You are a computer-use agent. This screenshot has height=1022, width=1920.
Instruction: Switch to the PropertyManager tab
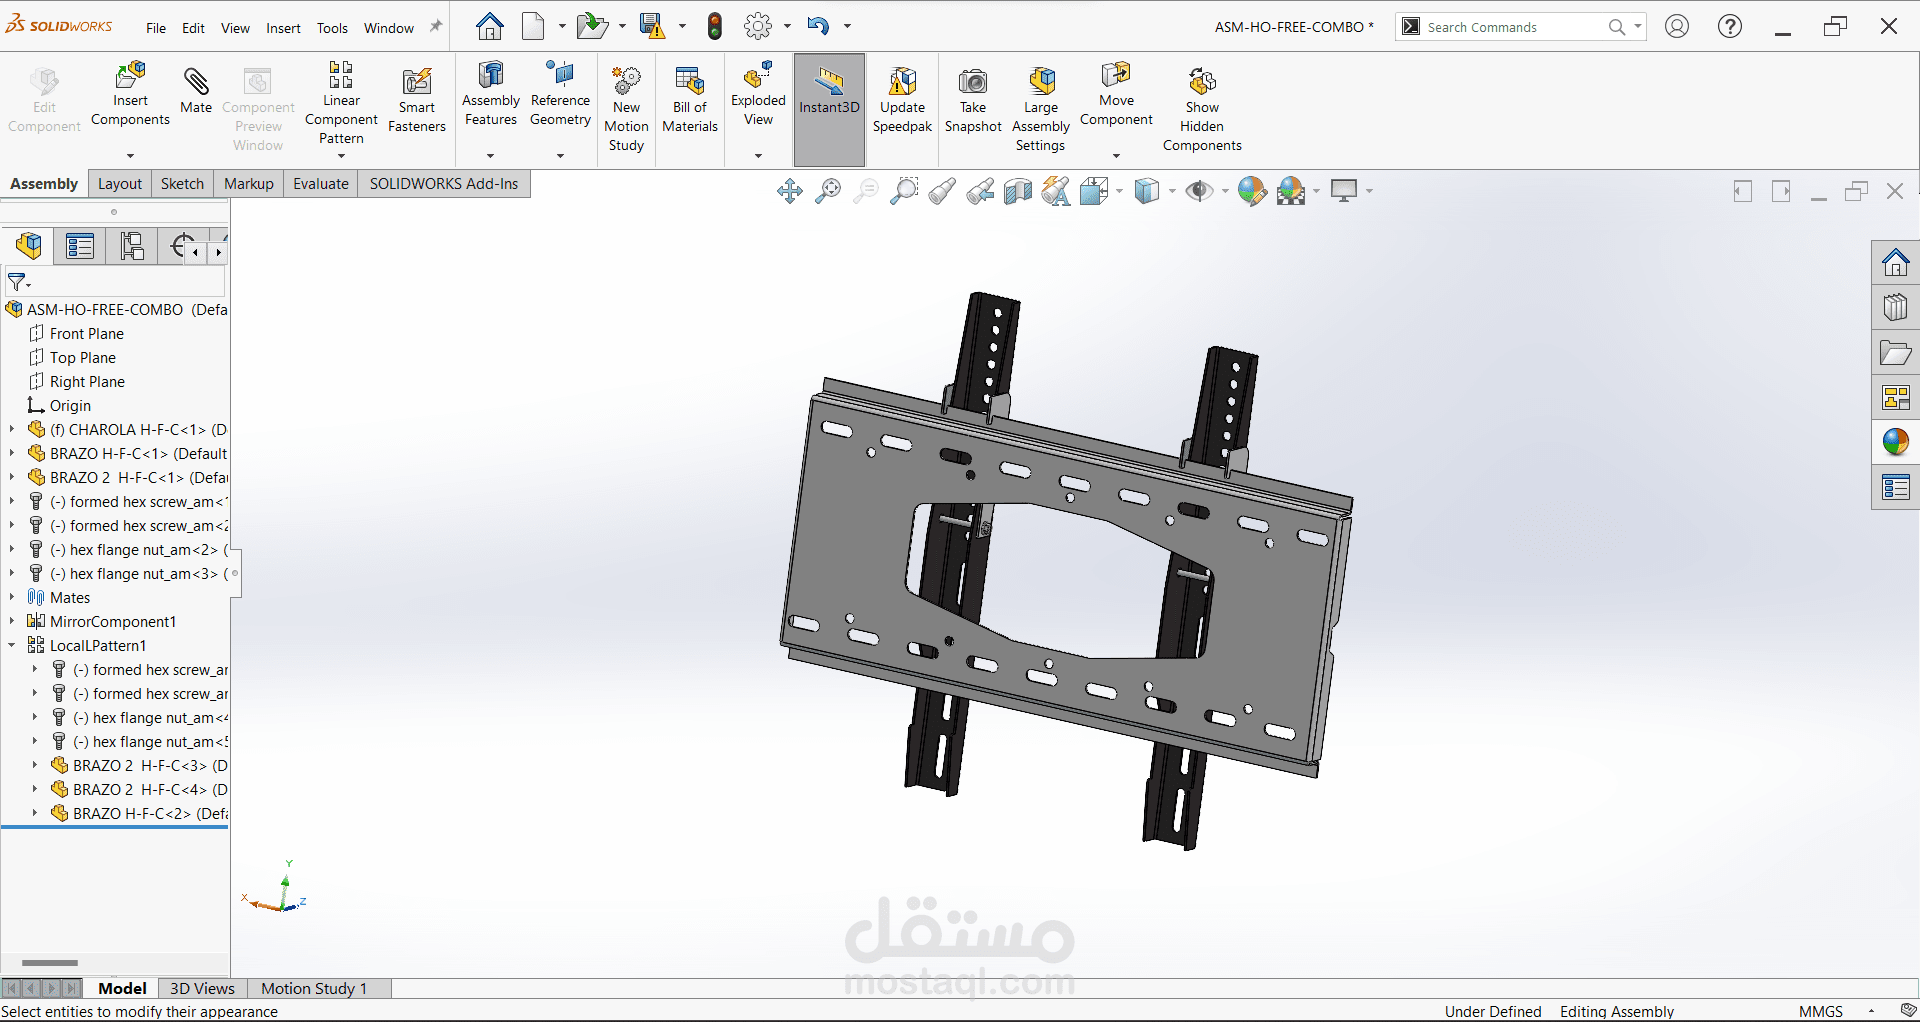pos(80,246)
